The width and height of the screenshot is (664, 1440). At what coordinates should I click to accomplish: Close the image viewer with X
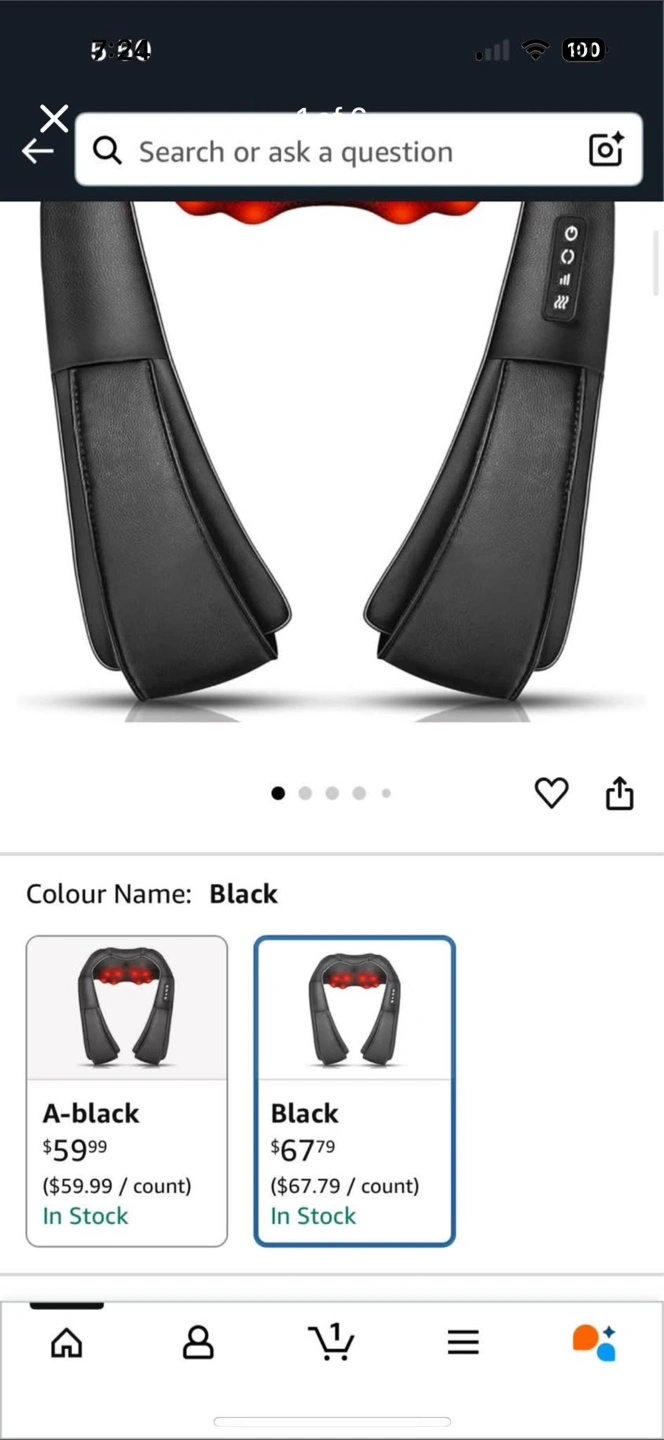[x=55, y=118]
